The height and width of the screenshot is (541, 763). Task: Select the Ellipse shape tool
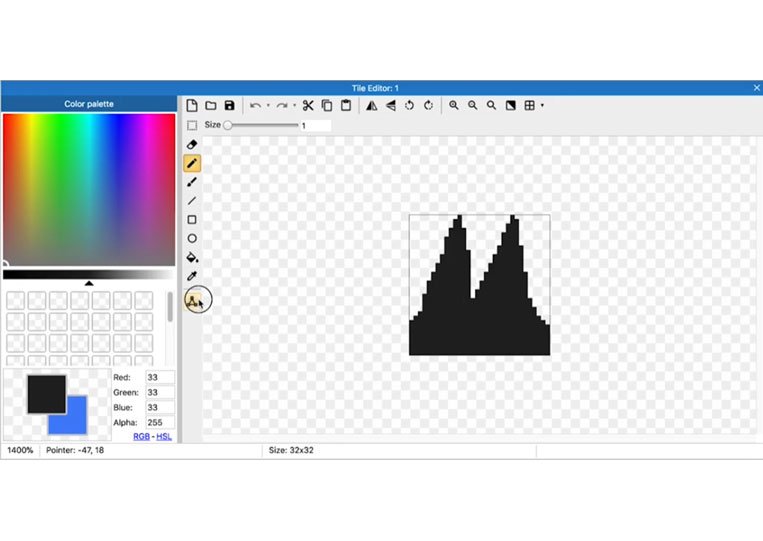pyautogui.click(x=192, y=238)
